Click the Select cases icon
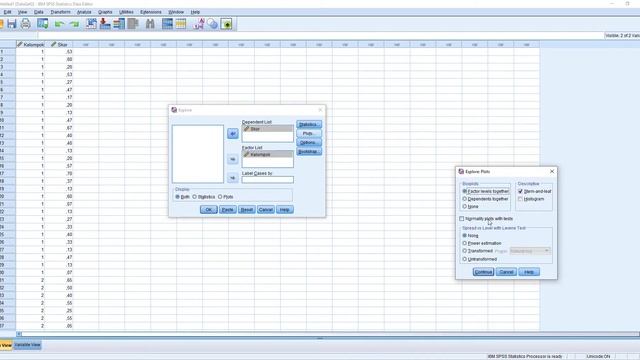This screenshot has width=640, height=360. (181, 24)
